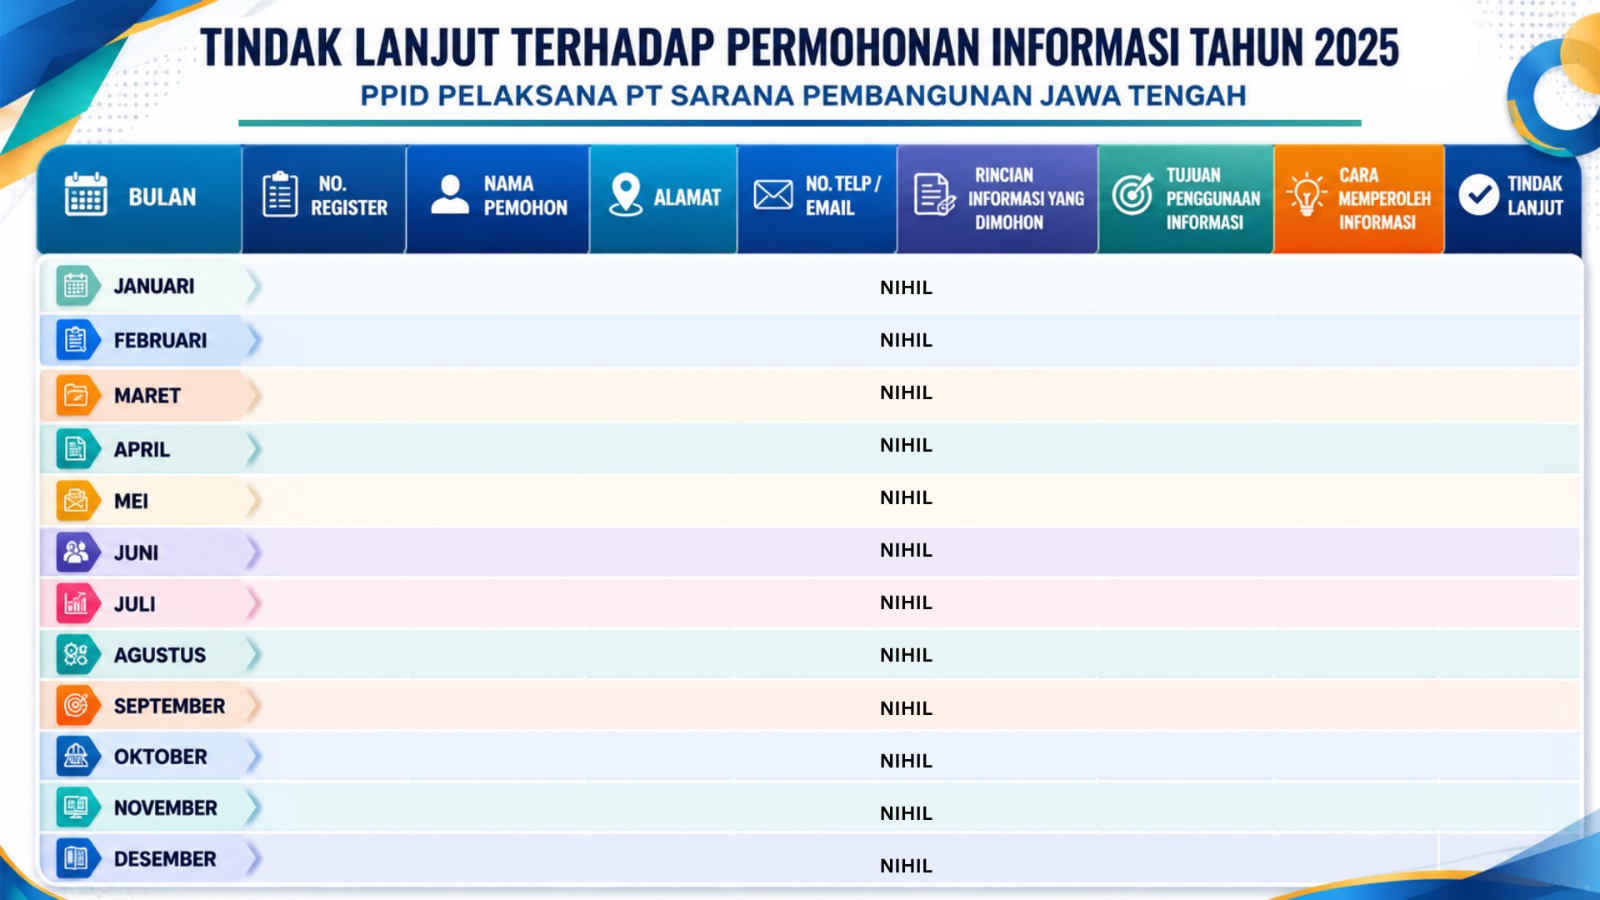Click the clipboard icon beside NO. REGISTER
Image resolution: width=1600 pixels, height=900 pixels.
coord(280,194)
